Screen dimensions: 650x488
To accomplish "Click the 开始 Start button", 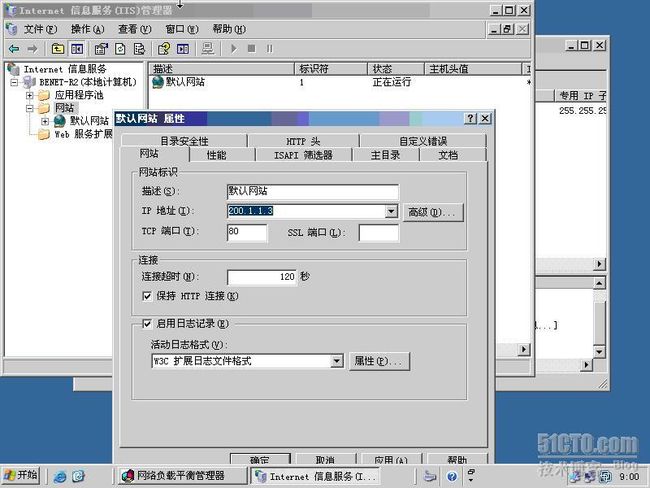I will [x=21, y=476].
